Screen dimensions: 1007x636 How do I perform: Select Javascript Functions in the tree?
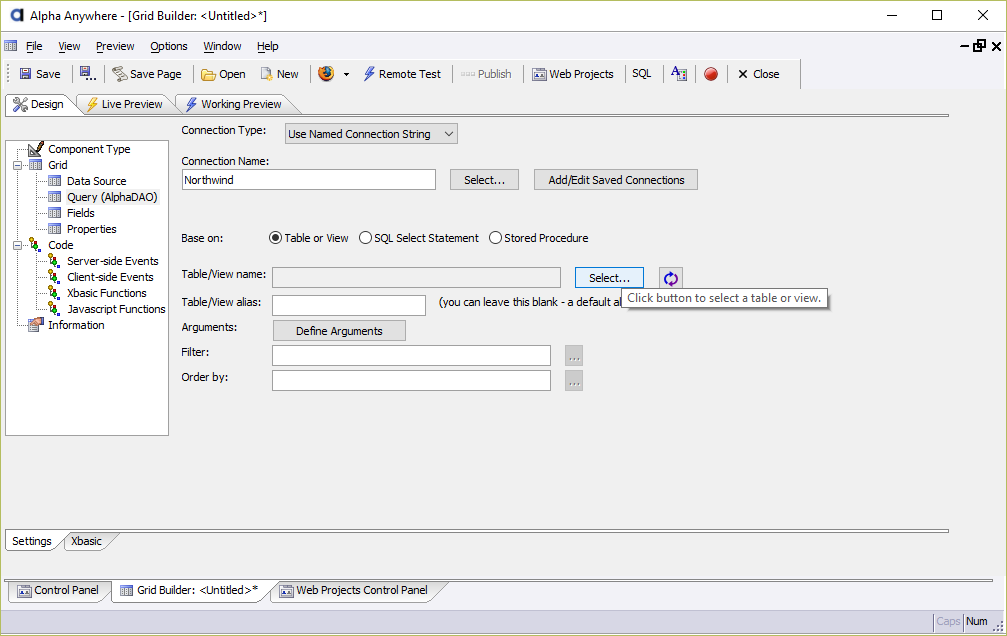point(116,310)
